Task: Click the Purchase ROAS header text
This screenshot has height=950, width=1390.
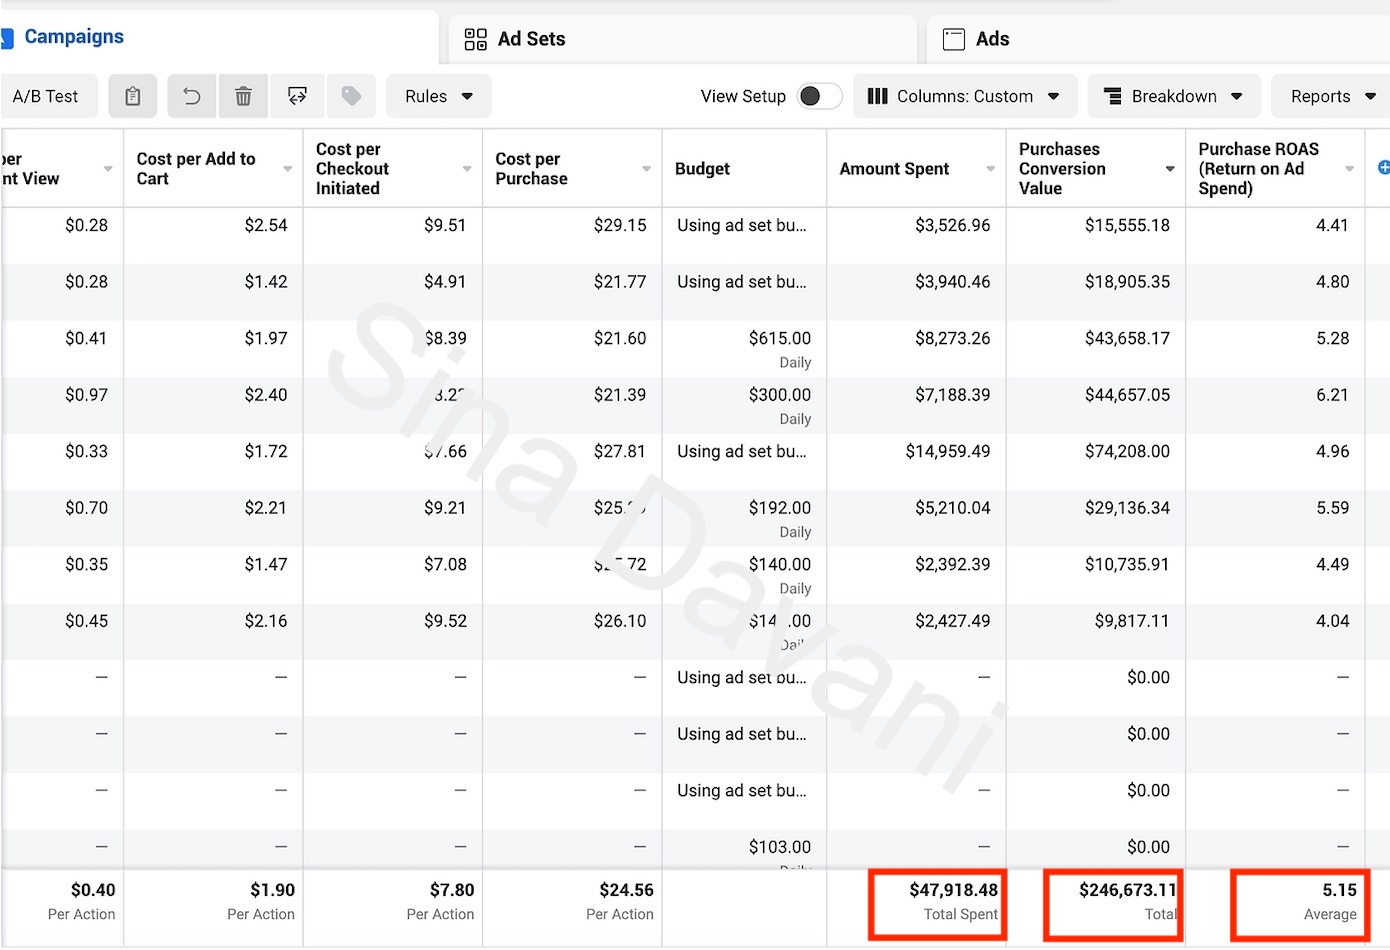Action: point(1258,168)
